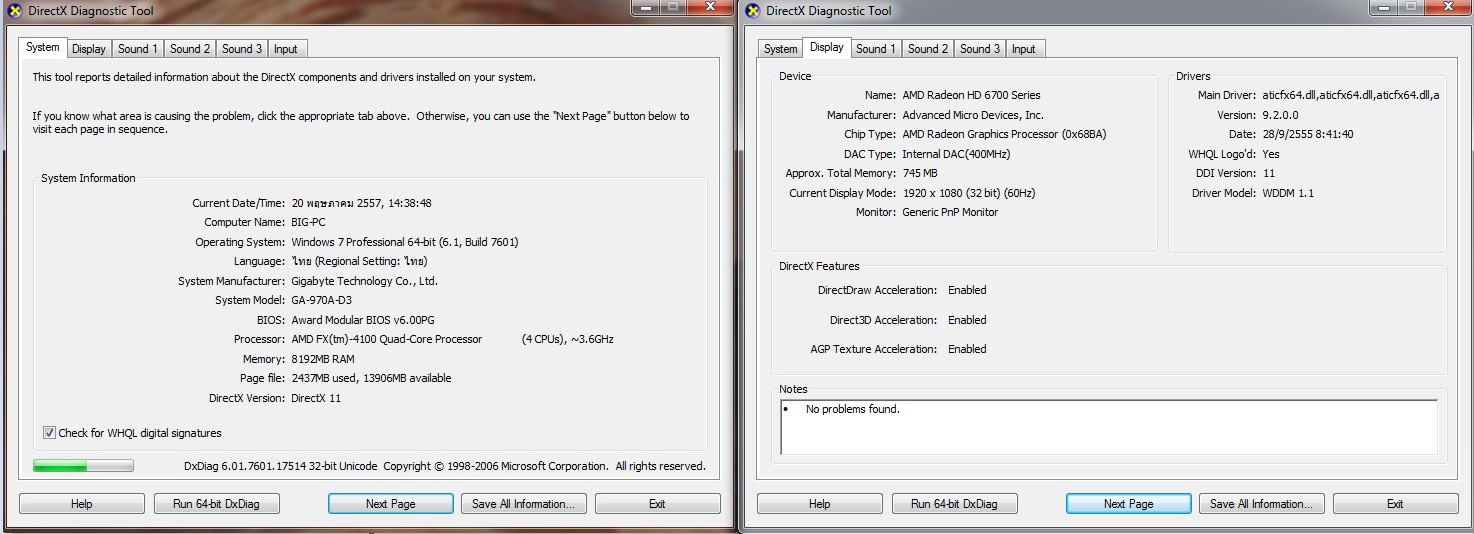Open the Sound 1 tab in left window
The image size is (1474, 534).
137,49
